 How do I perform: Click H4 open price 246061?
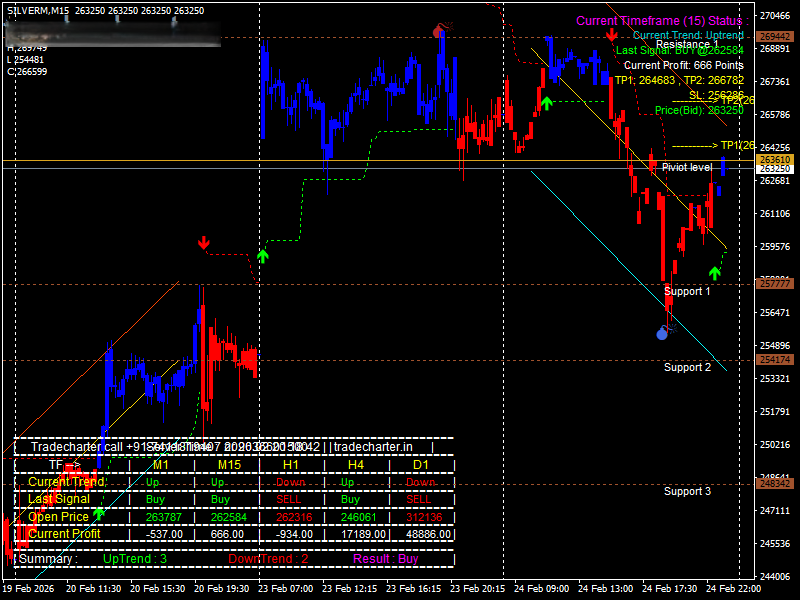point(359,517)
